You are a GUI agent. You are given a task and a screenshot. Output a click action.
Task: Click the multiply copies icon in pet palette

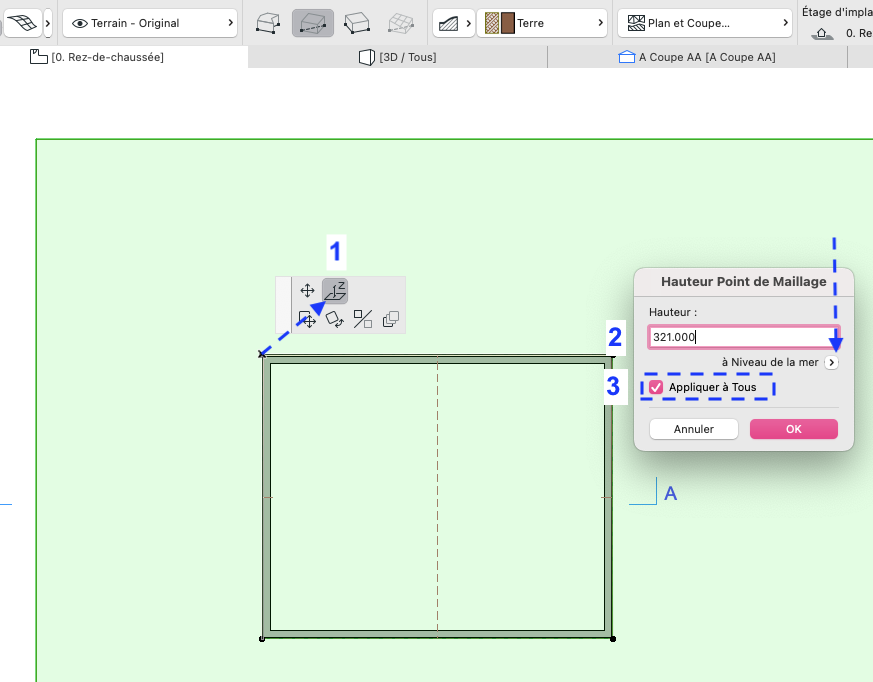click(391, 320)
